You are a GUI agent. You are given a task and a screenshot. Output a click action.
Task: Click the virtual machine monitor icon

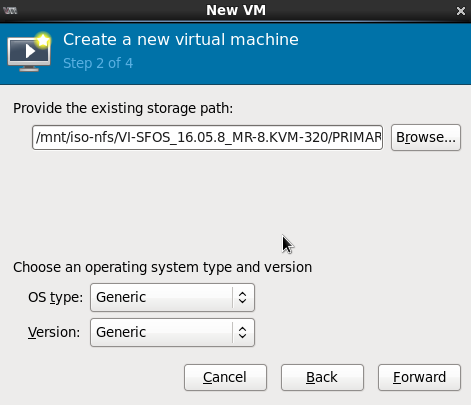click(29, 52)
